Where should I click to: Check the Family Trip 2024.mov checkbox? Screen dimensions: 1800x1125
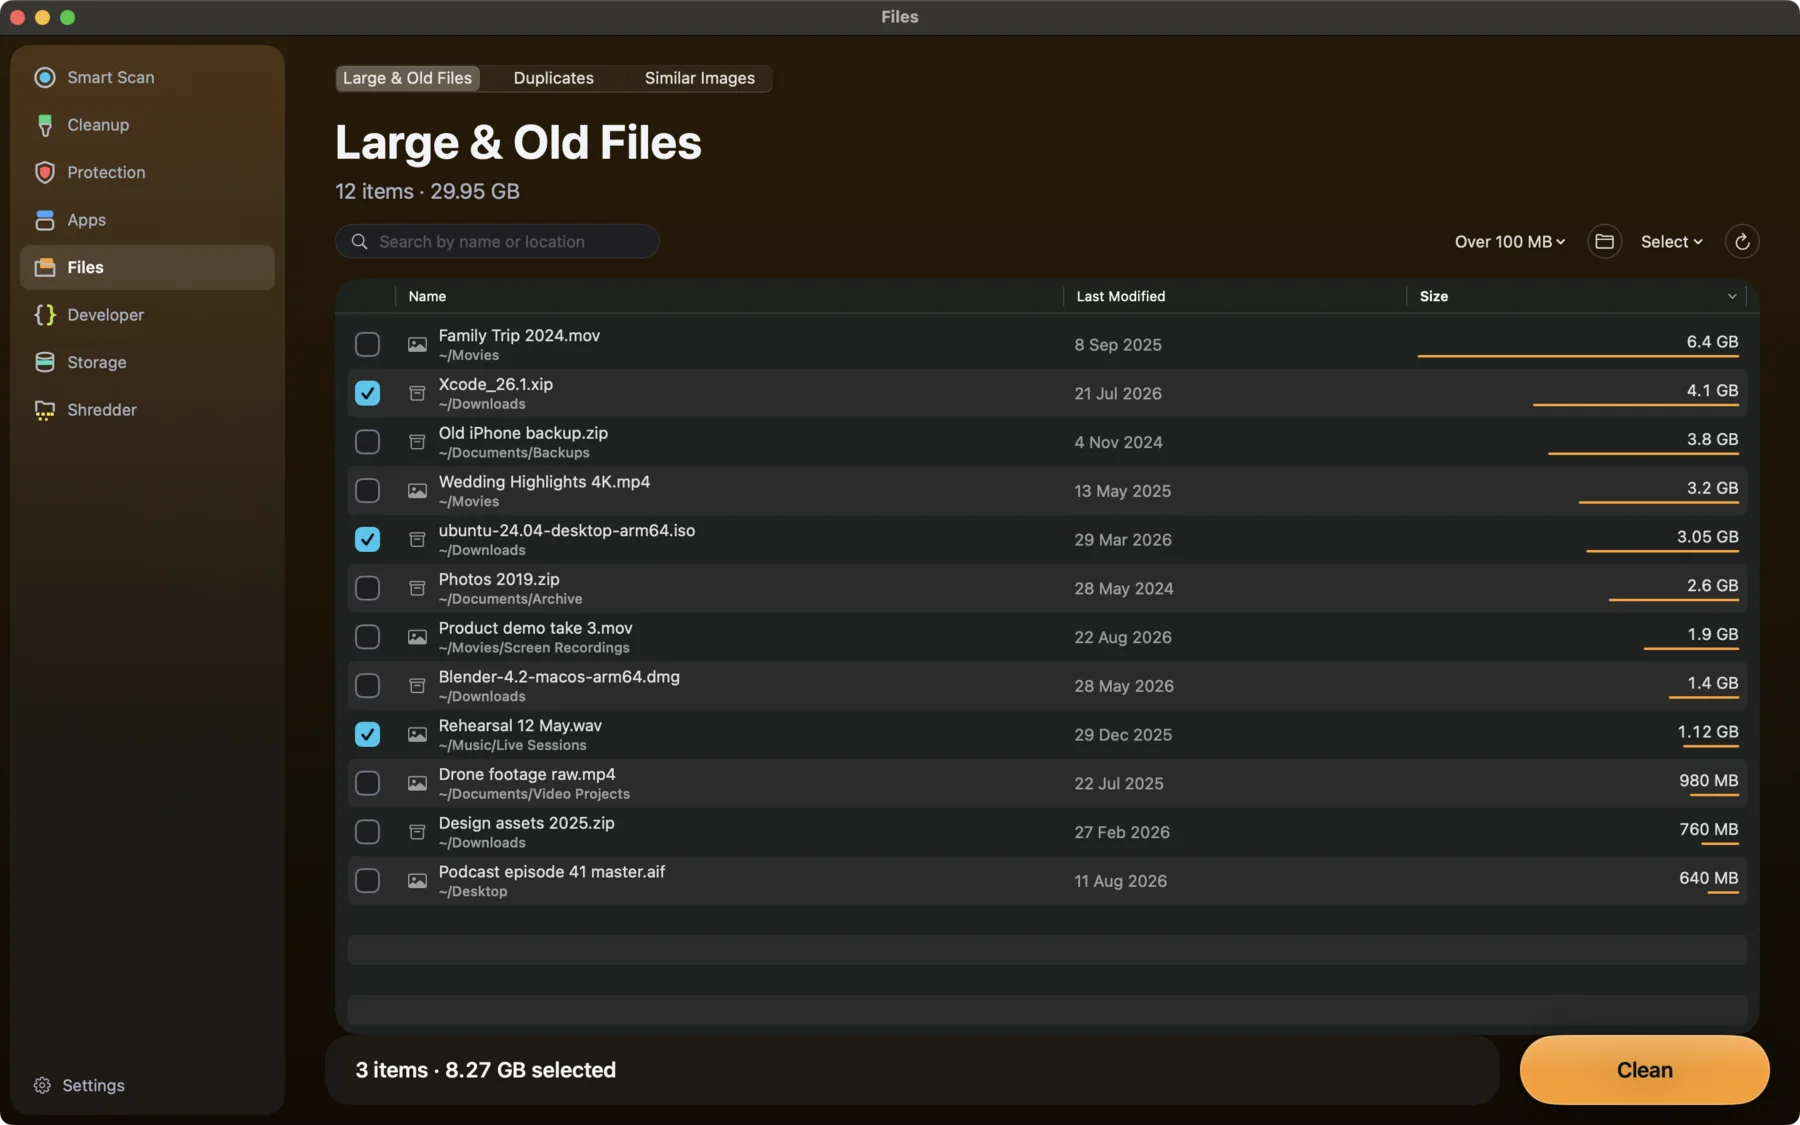pyautogui.click(x=367, y=344)
